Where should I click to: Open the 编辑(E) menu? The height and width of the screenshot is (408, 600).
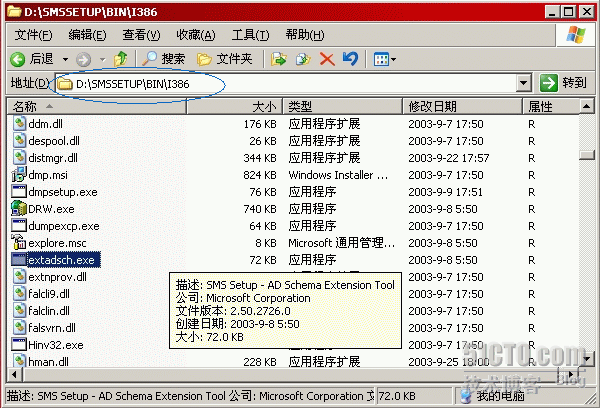[x=87, y=35]
